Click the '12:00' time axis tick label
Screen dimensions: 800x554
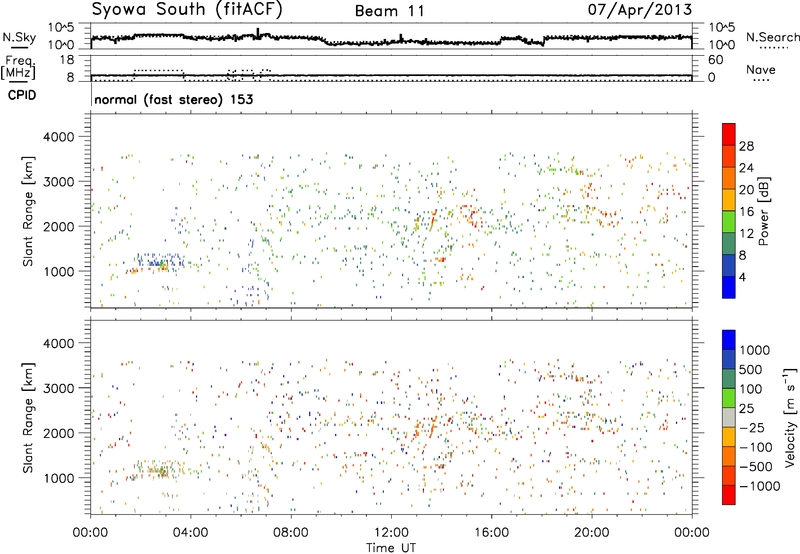point(391,533)
